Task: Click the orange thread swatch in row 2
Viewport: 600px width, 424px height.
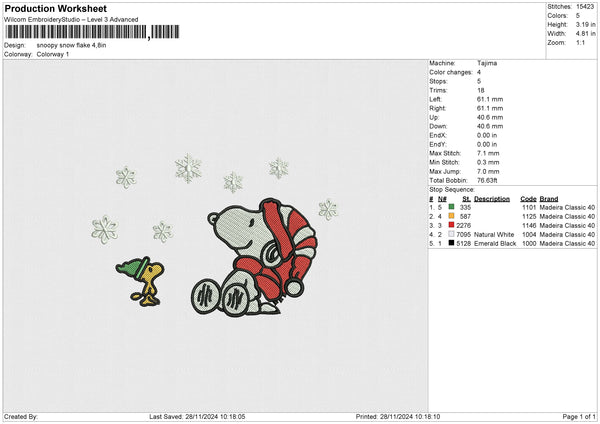Action: pyautogui.click(x=452, y=216)
